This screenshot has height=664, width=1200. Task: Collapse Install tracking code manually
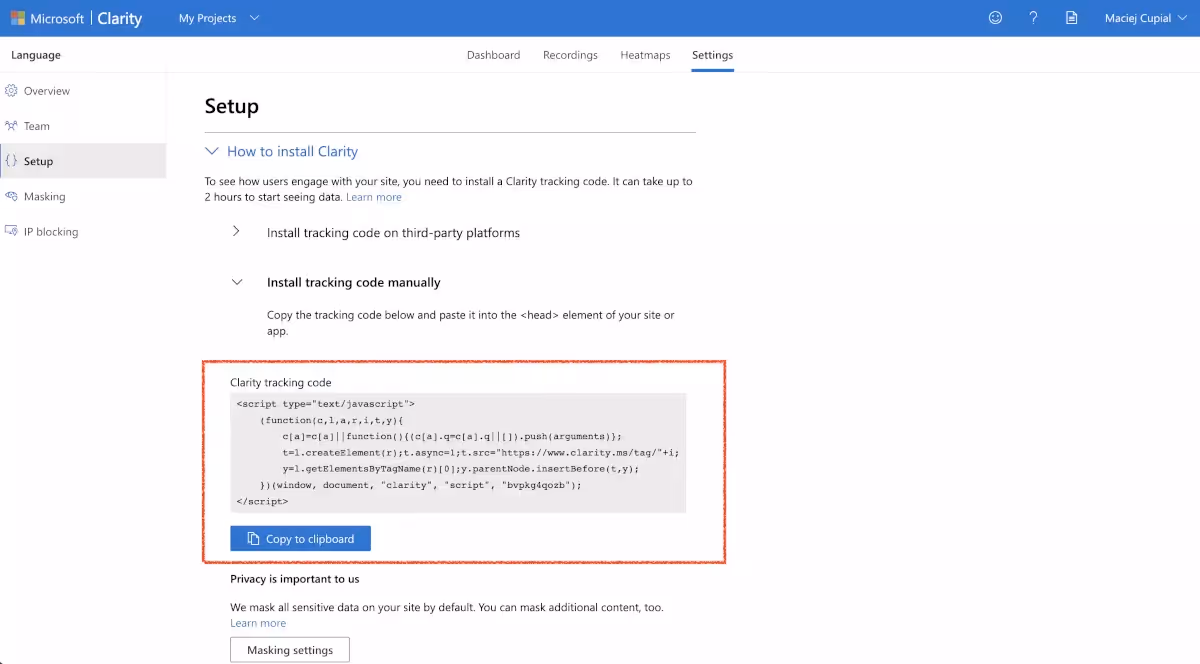pos(237,281)
